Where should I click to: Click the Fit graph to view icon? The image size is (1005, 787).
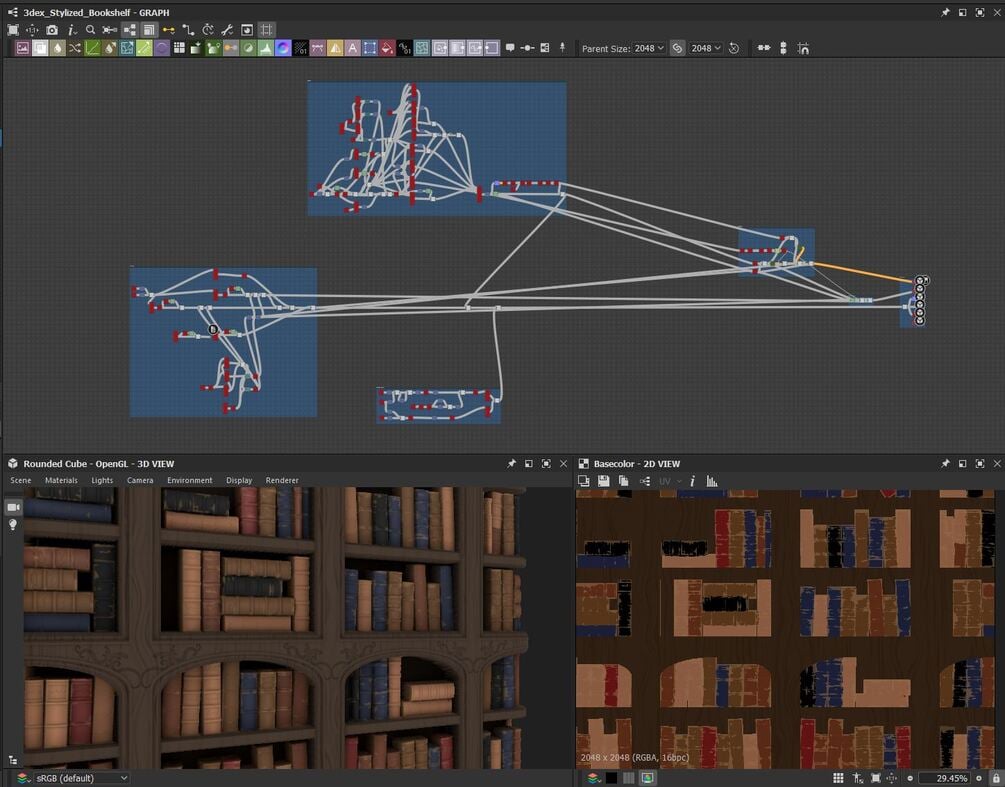[13, 29]
